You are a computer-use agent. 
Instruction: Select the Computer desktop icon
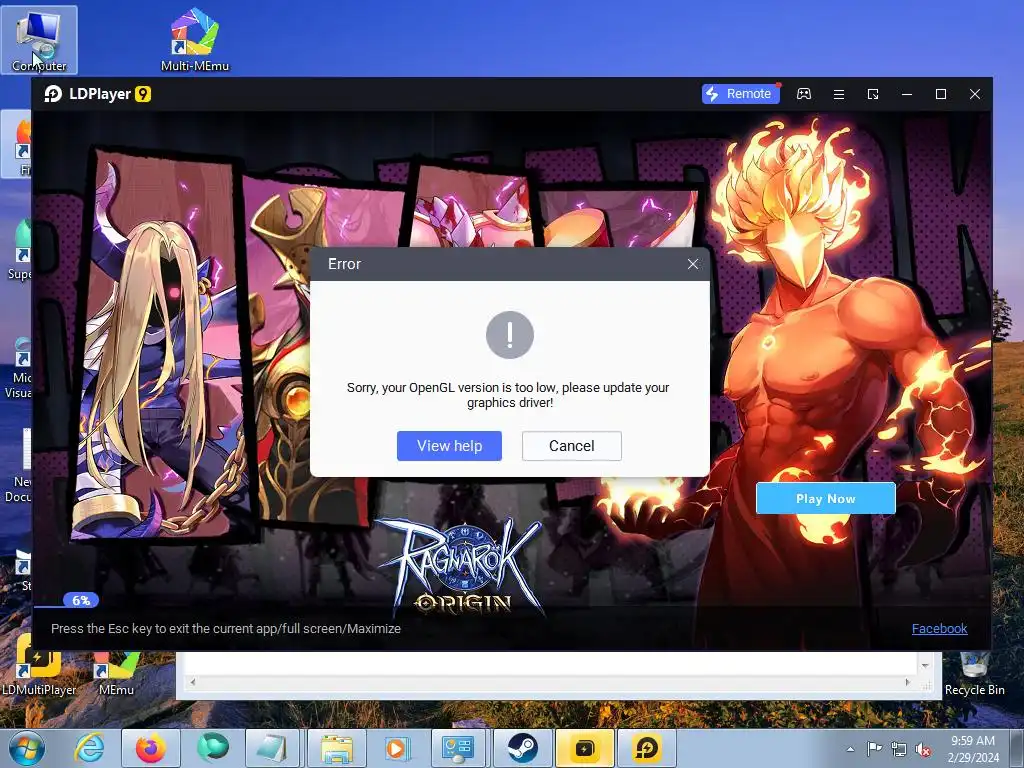pos(39,40)
